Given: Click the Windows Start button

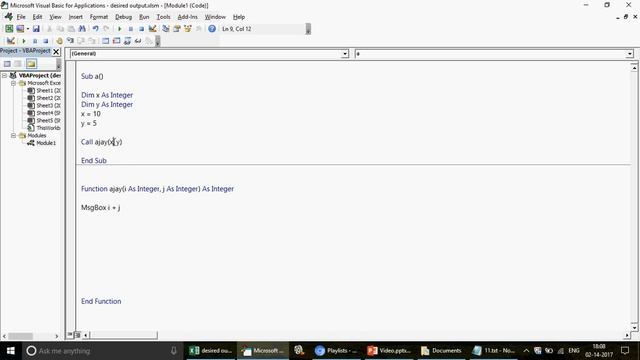Looking at the screenshot, I should click(11, 351).
